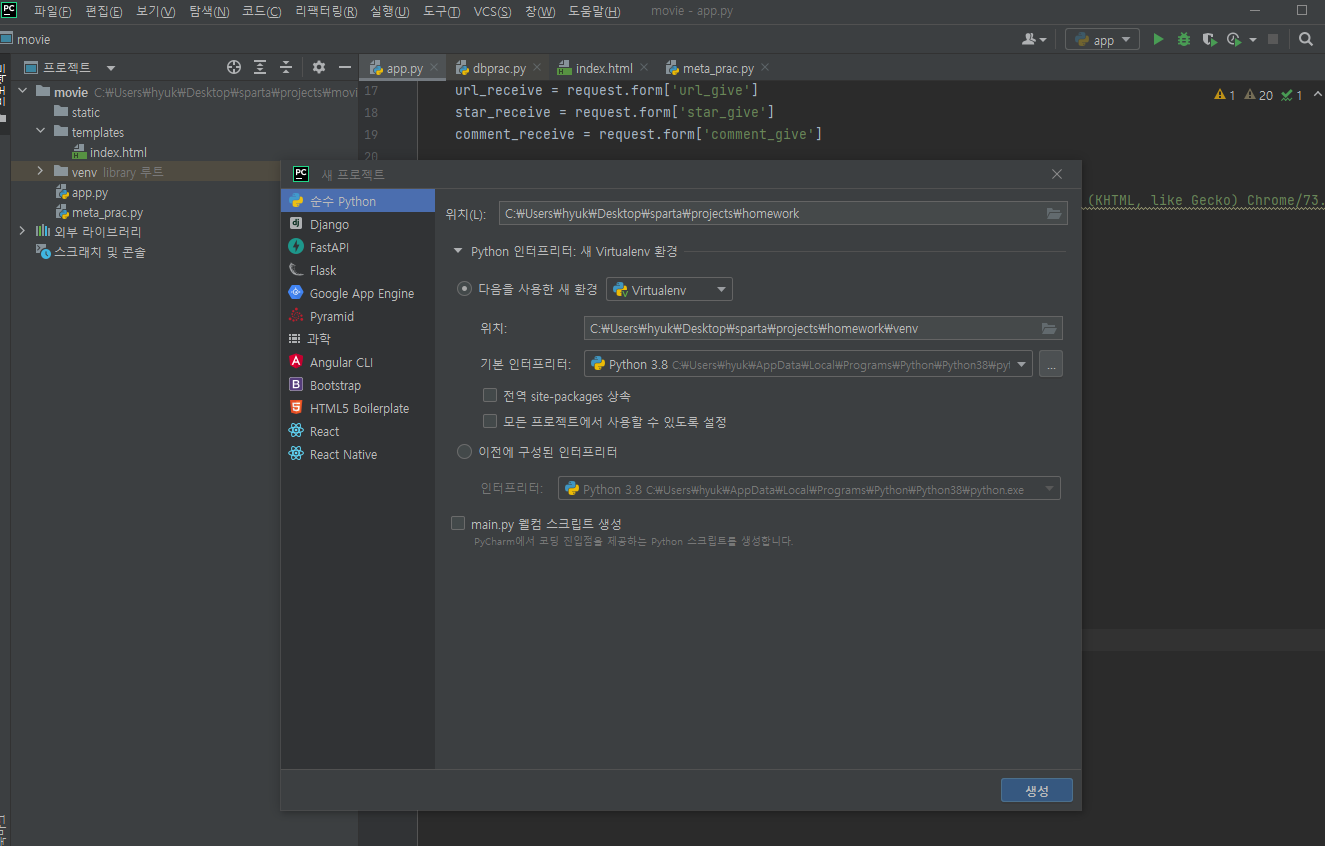
Task: Collapse the Python 인터프리터 section triangle
Action: 458,252
